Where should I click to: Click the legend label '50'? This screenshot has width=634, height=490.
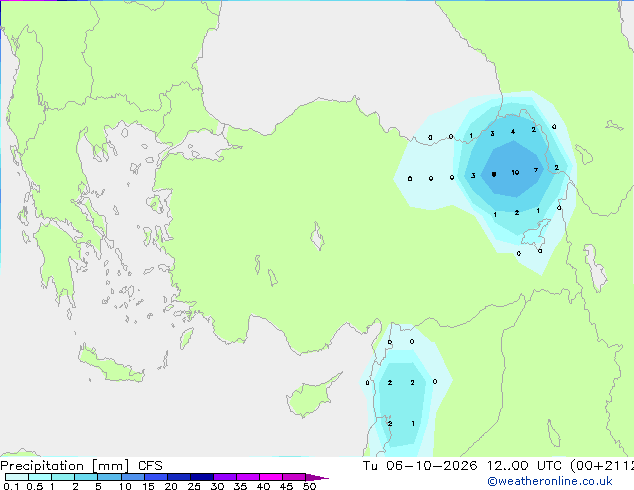[309, 486]
